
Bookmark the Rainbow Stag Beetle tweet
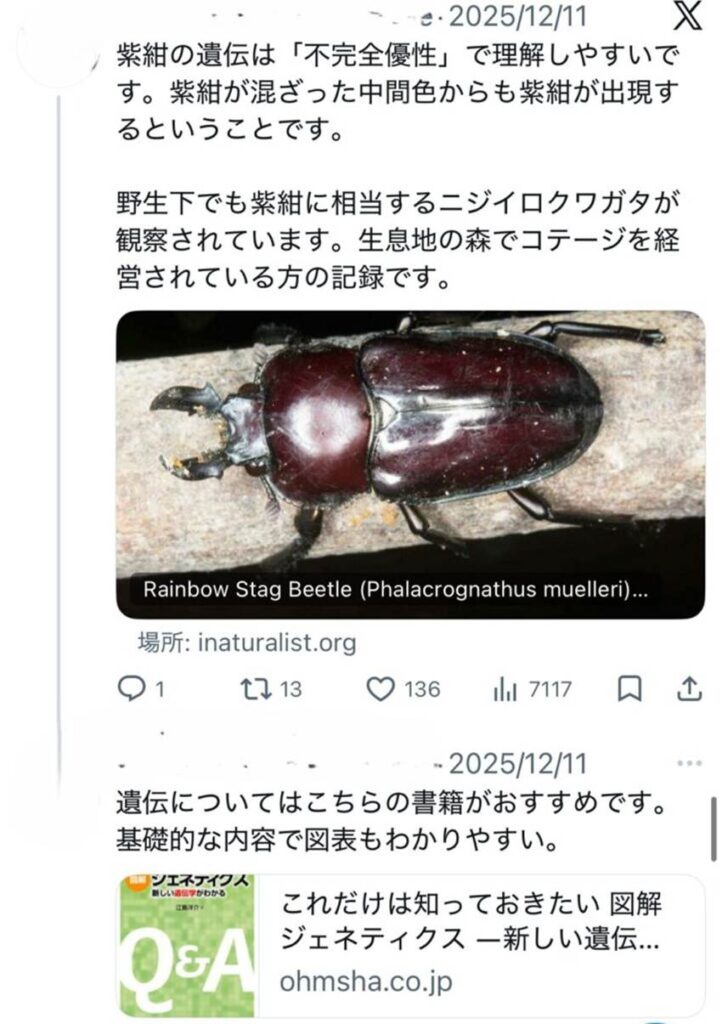[x=629, y=689]
